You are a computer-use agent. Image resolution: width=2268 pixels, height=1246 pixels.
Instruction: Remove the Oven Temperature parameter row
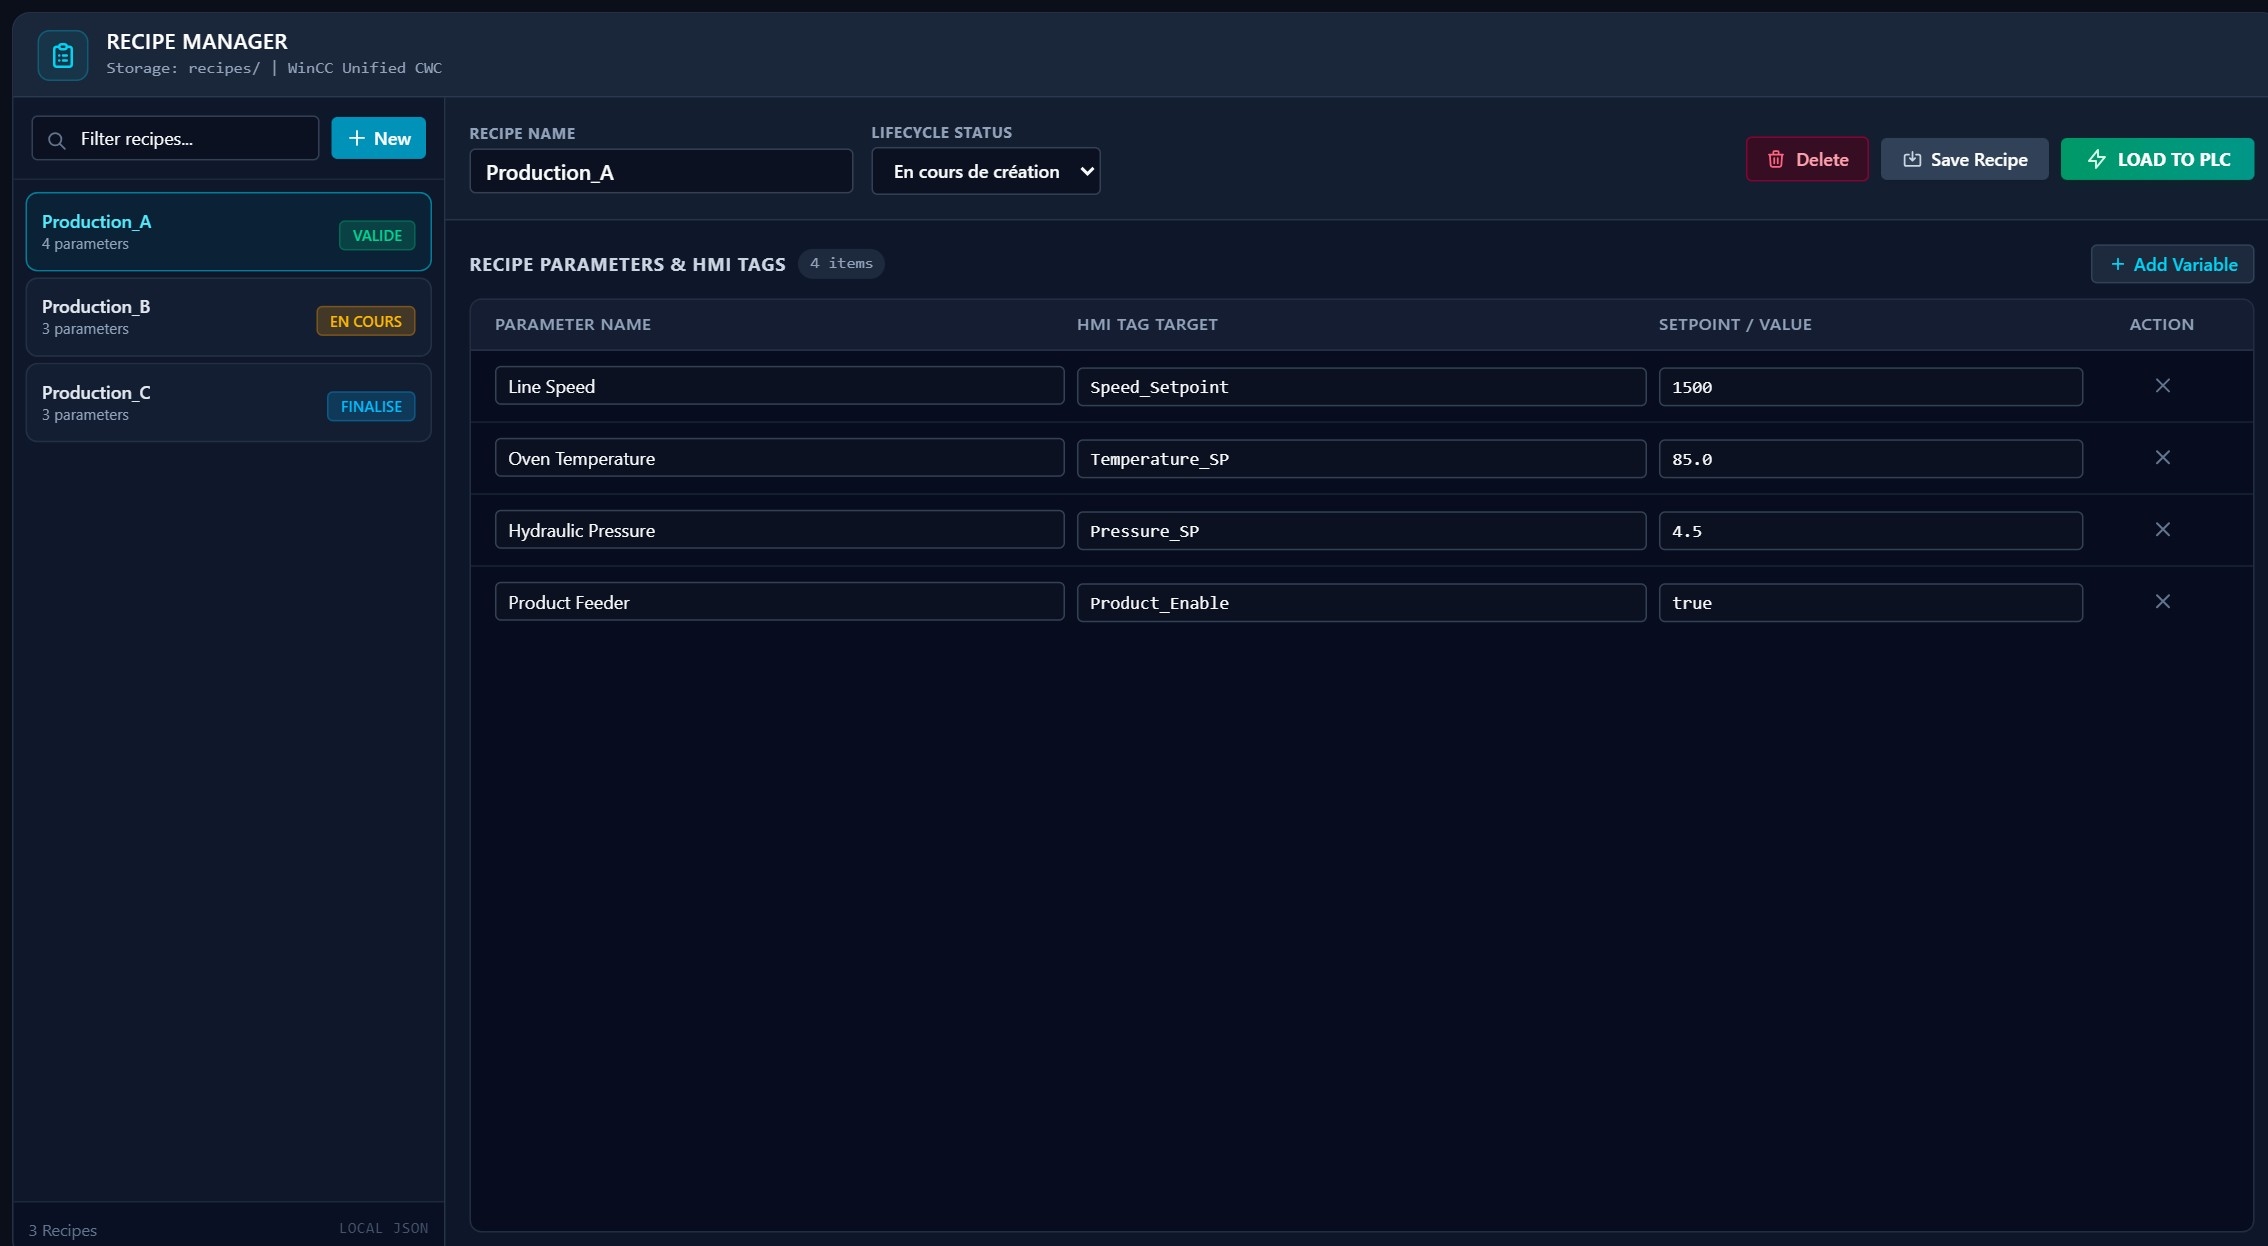[2162, 458]
